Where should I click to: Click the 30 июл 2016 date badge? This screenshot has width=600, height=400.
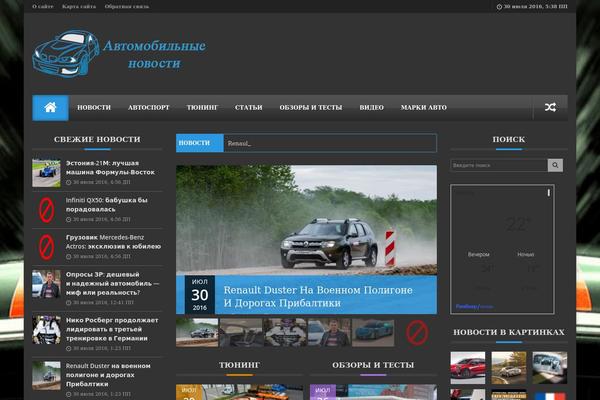200,295
